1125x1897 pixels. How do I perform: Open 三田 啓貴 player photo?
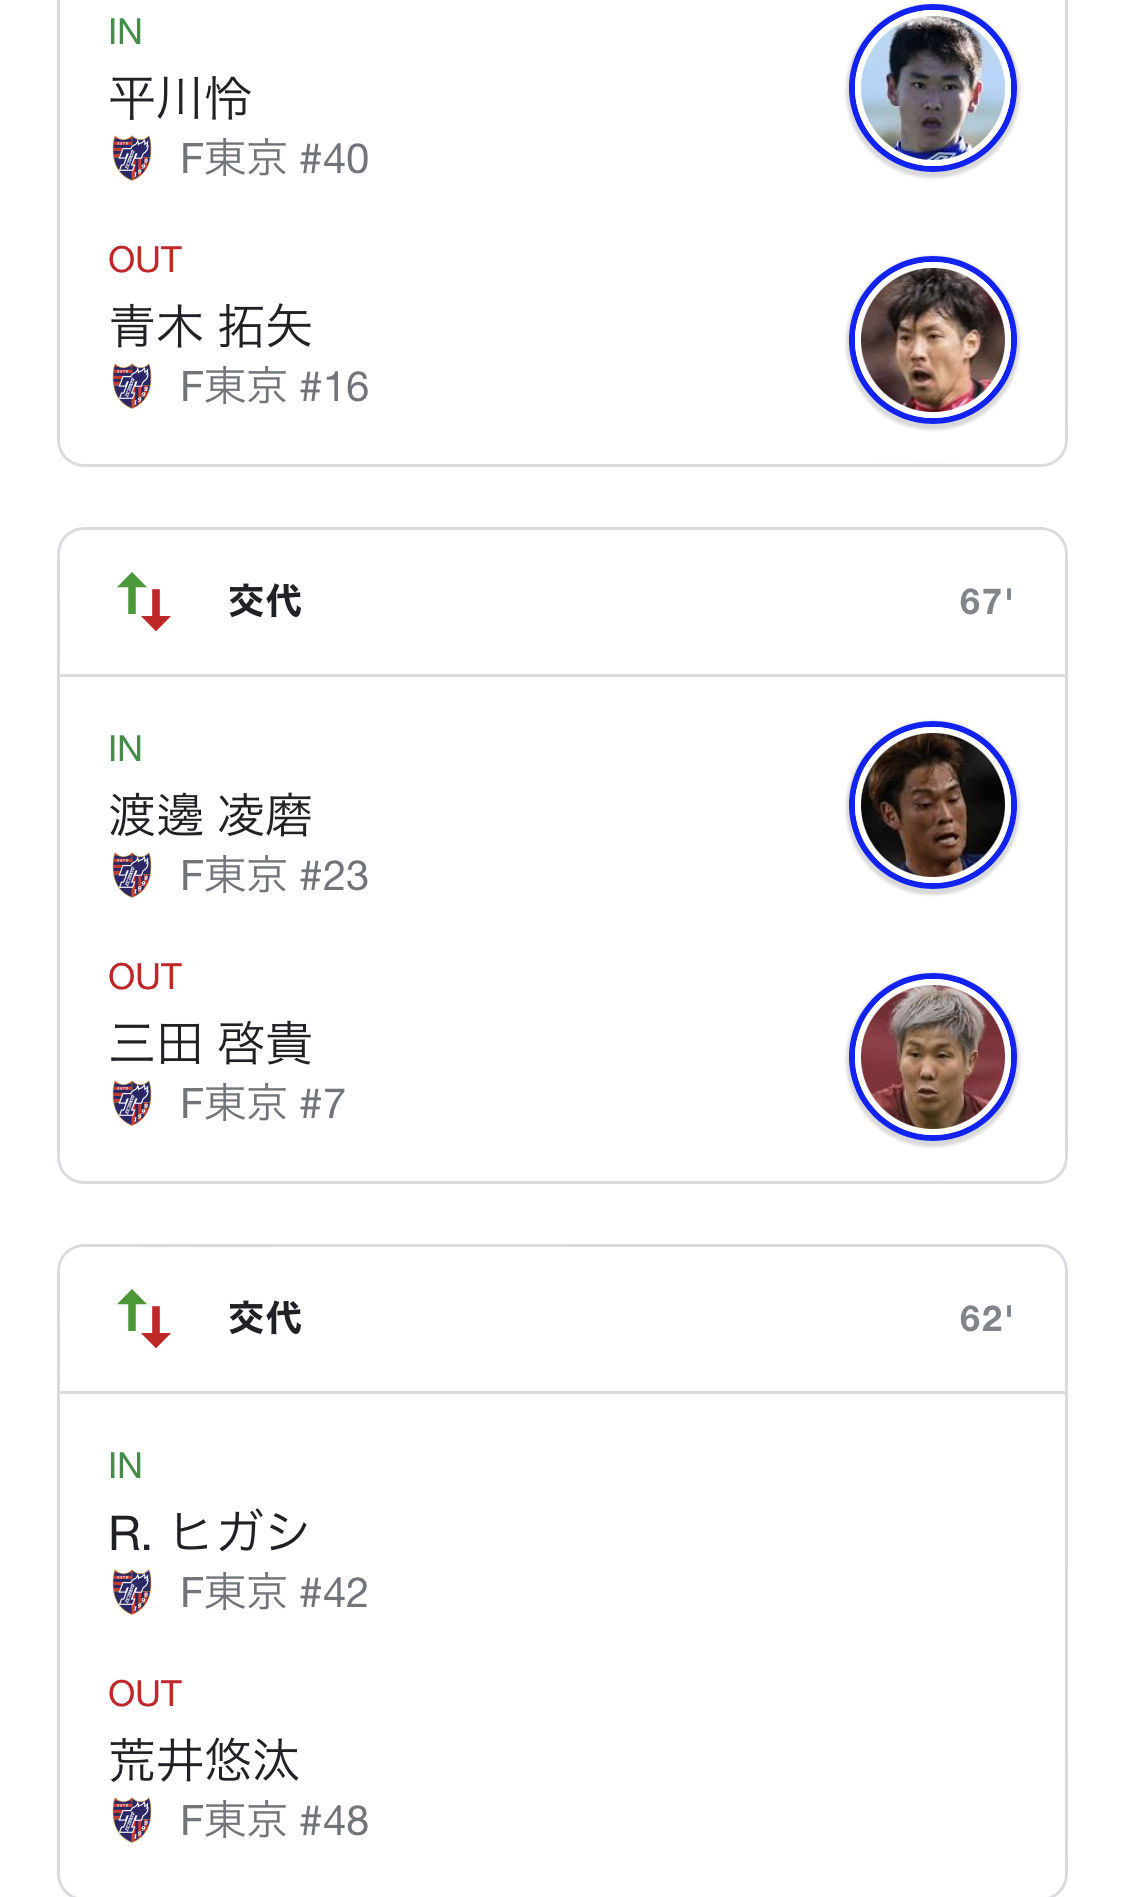(x=932, y=1057)
